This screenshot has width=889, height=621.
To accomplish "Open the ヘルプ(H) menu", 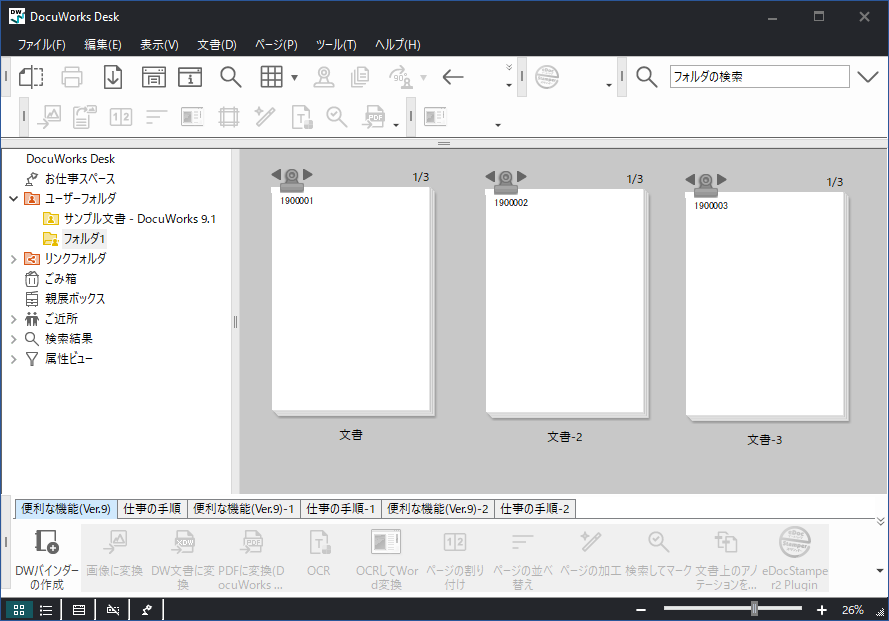I will coord(398,44).
